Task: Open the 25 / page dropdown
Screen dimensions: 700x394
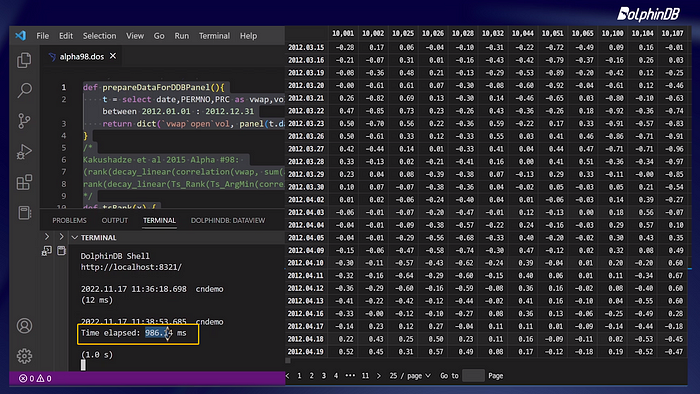Action: point(410,376)
